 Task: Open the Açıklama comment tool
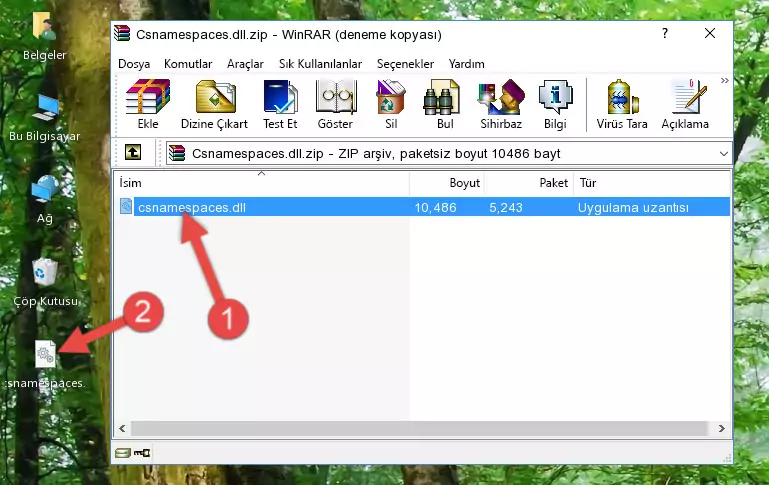point(685,104)
